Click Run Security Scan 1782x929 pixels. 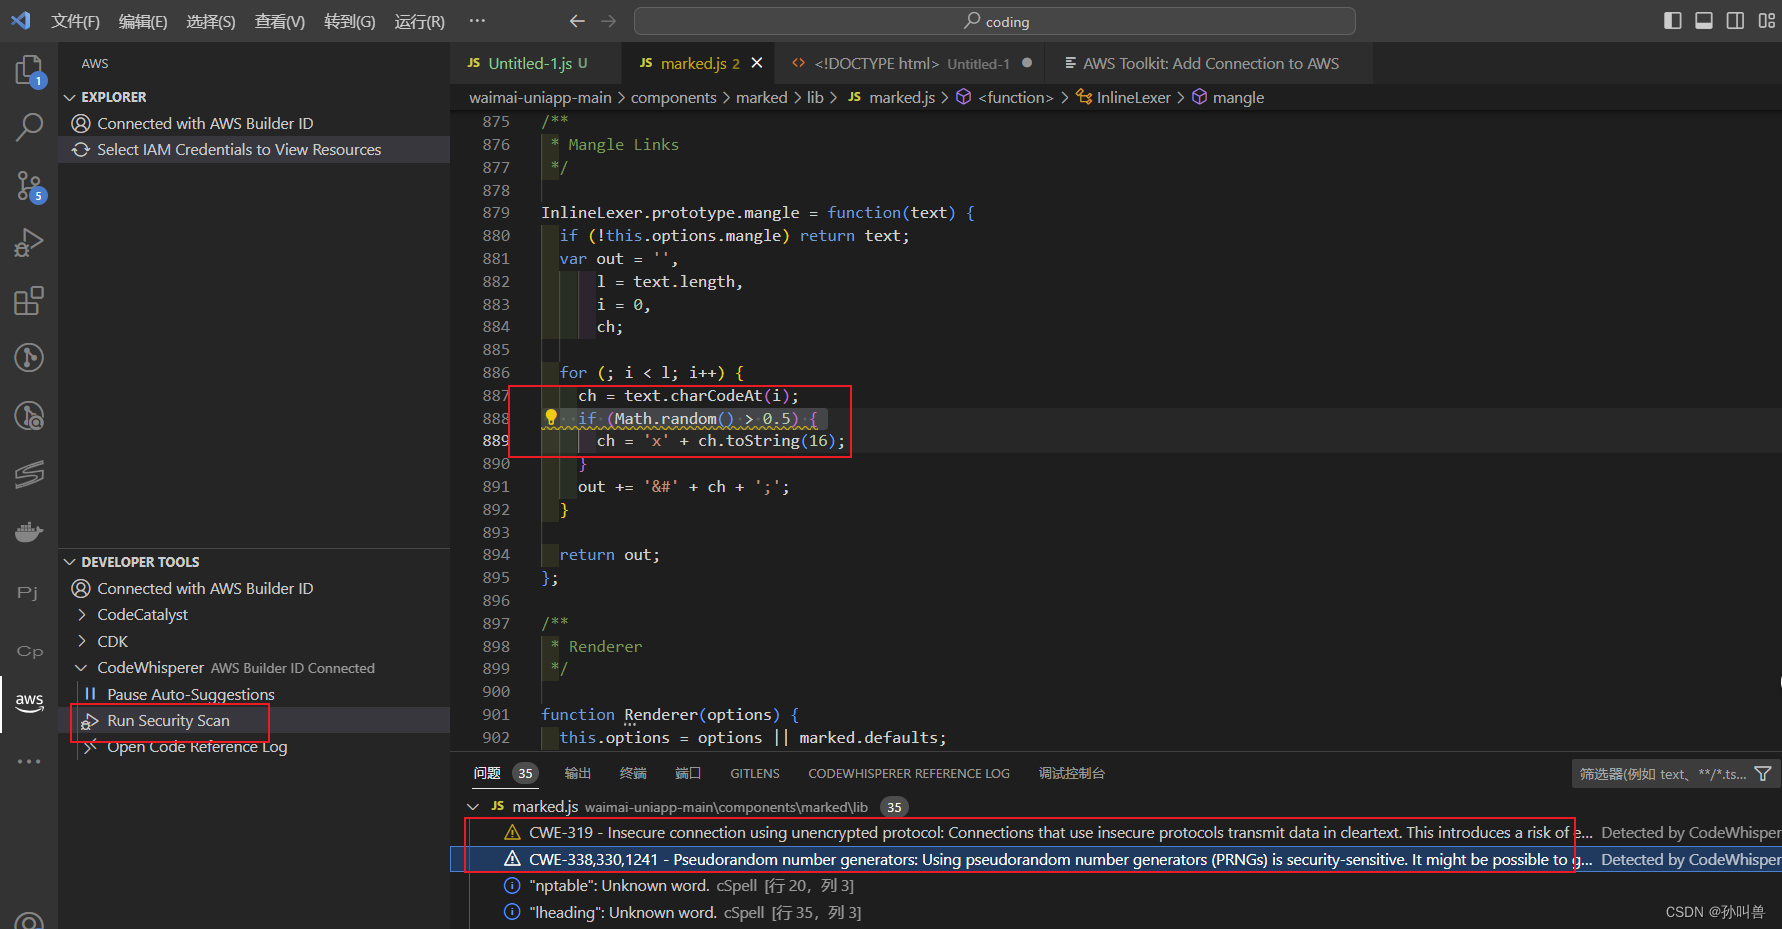point(169,720)
